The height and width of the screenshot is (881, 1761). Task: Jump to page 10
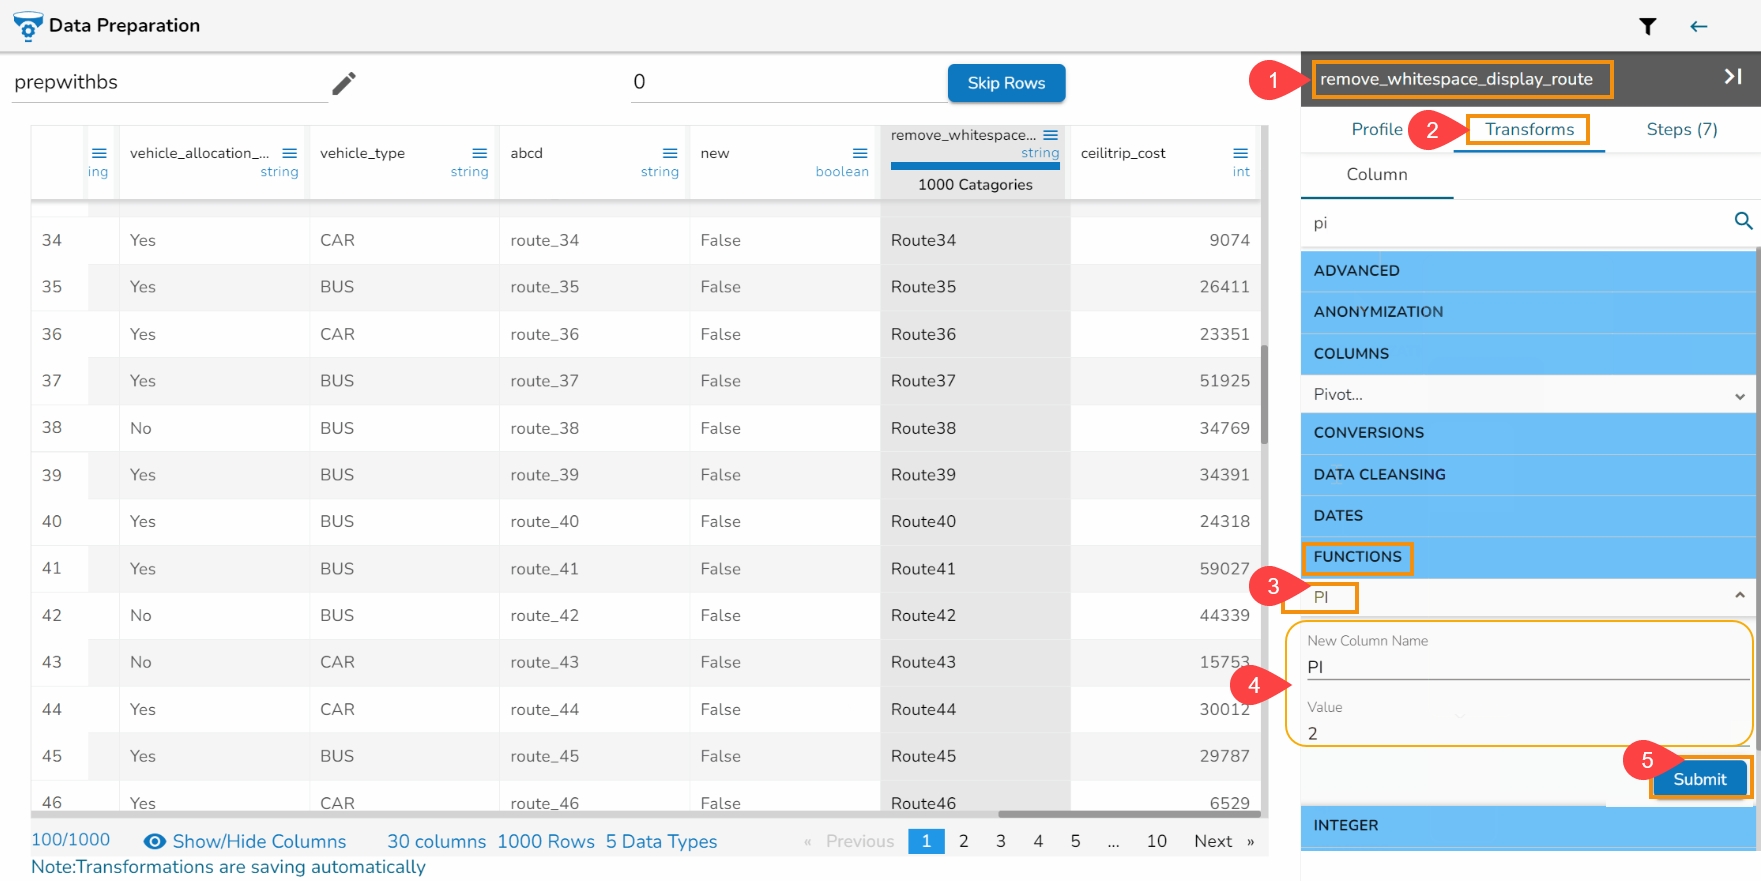coord(1156,841)
